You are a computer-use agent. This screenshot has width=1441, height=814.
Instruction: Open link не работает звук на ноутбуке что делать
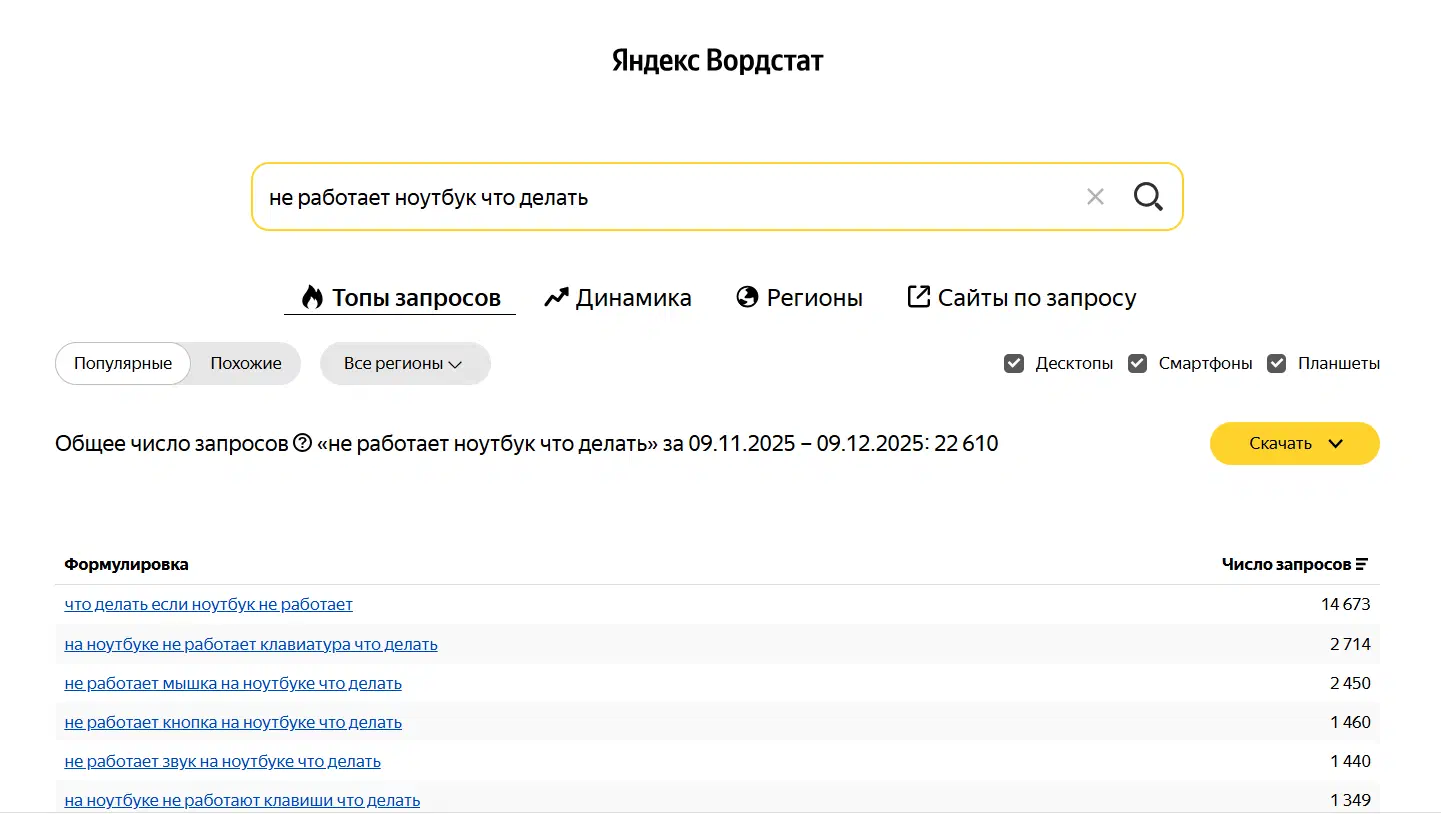[223, 761]
